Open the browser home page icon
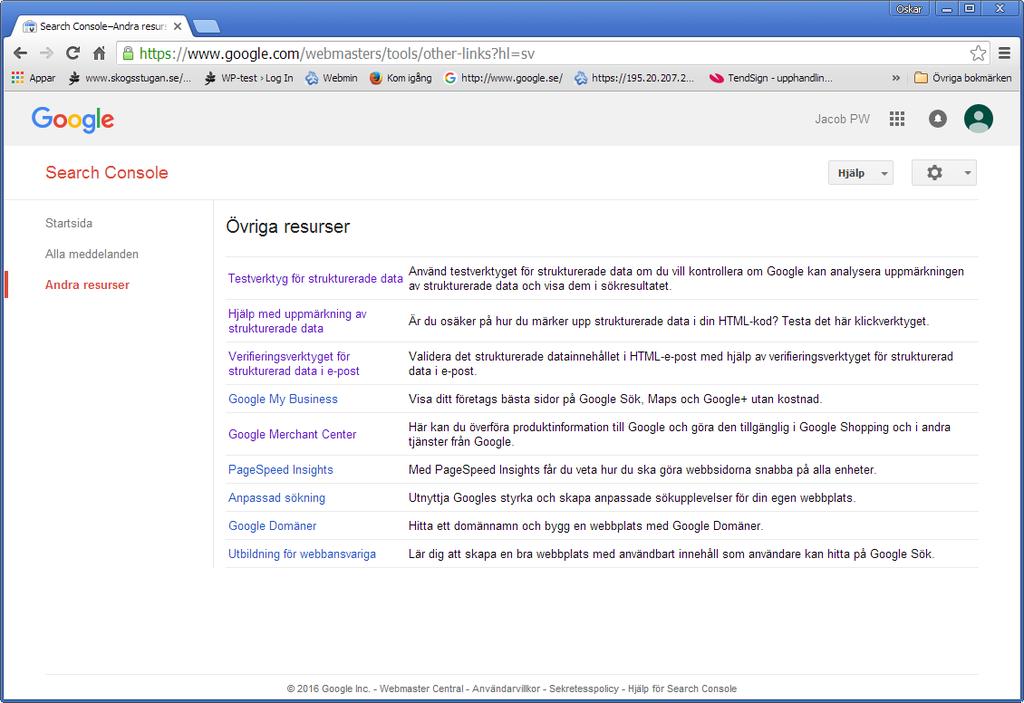The image size is (1024, 703). click(99, 53)
